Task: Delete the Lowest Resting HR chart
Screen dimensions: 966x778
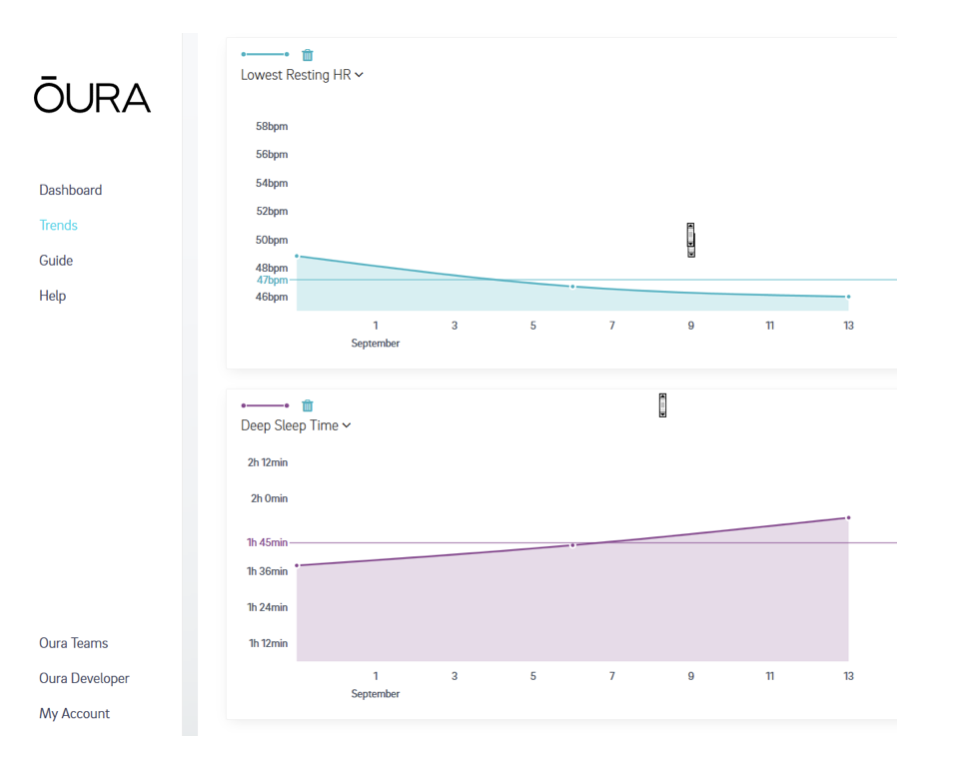Action: pyautogui.click(x=308, y=55)
